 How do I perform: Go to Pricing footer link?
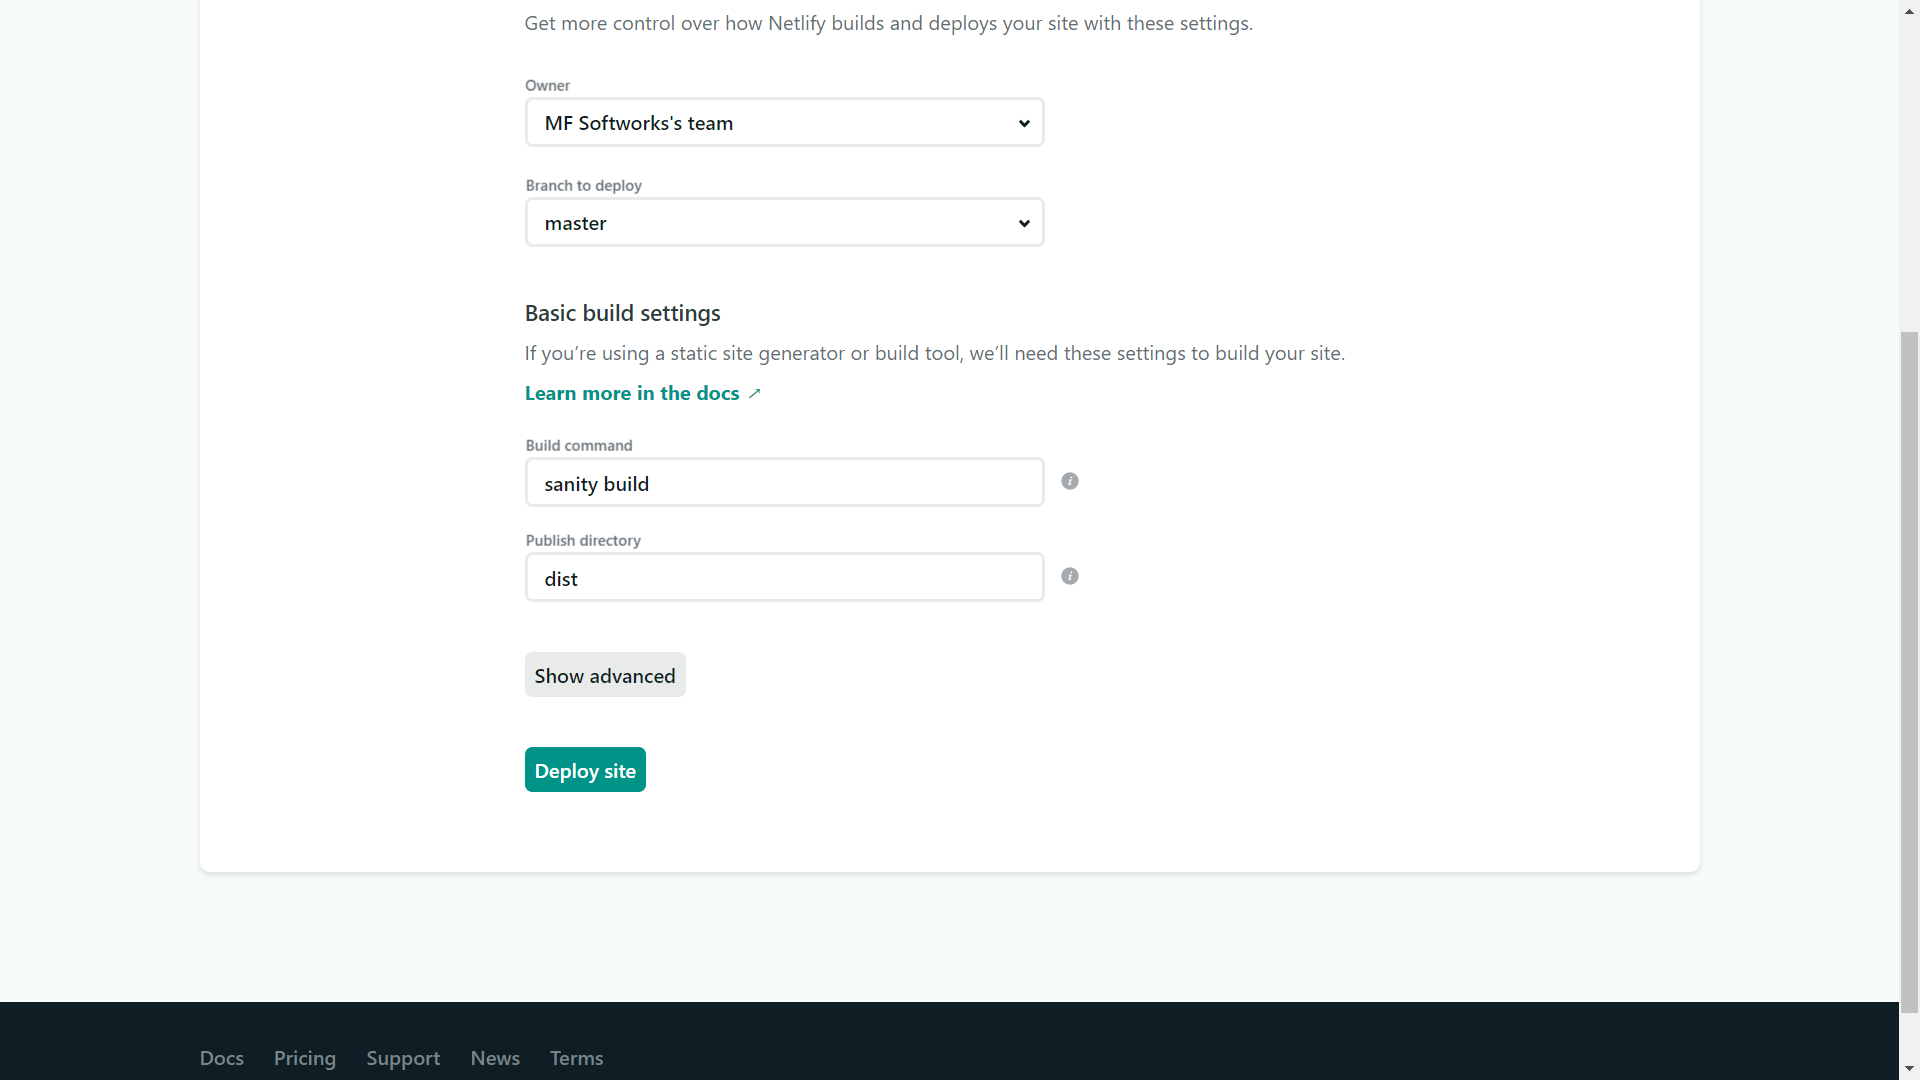[x=304, y=1058]
